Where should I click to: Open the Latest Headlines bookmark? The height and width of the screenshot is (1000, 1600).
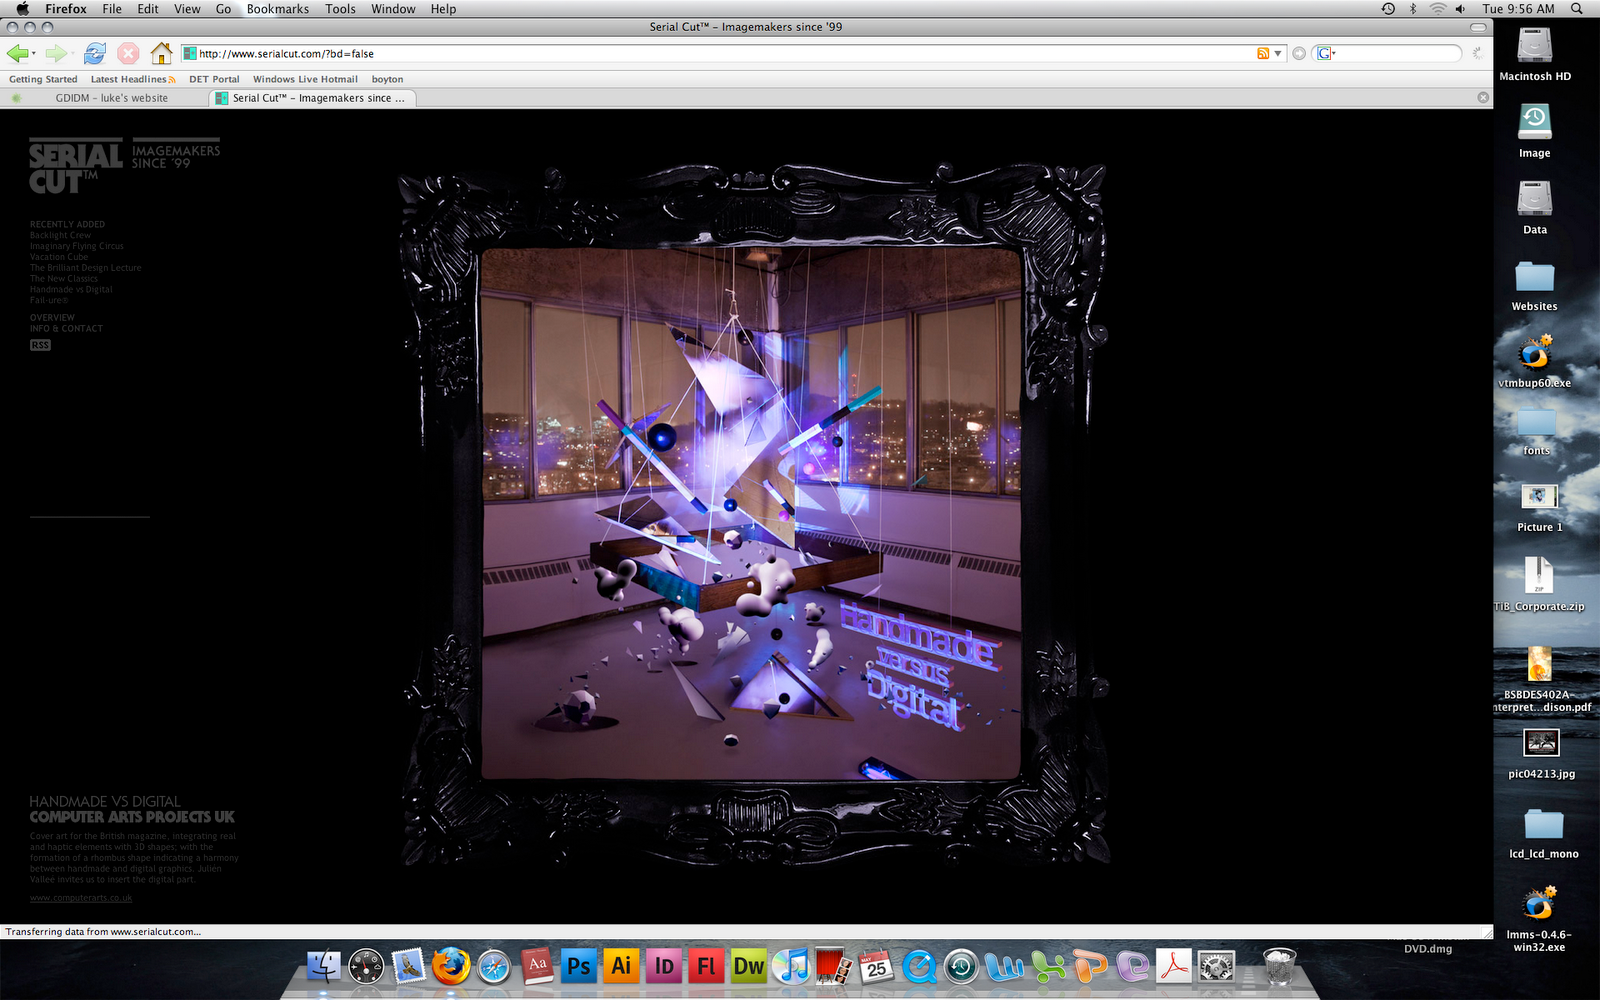click(133, 79)
